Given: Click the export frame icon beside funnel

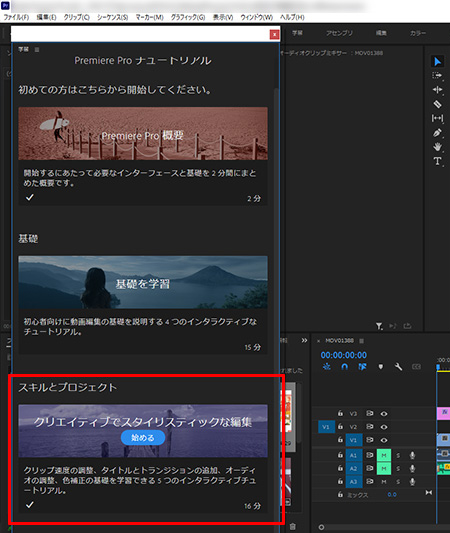Looking at the screenshot, I should [x=407, y=326].
